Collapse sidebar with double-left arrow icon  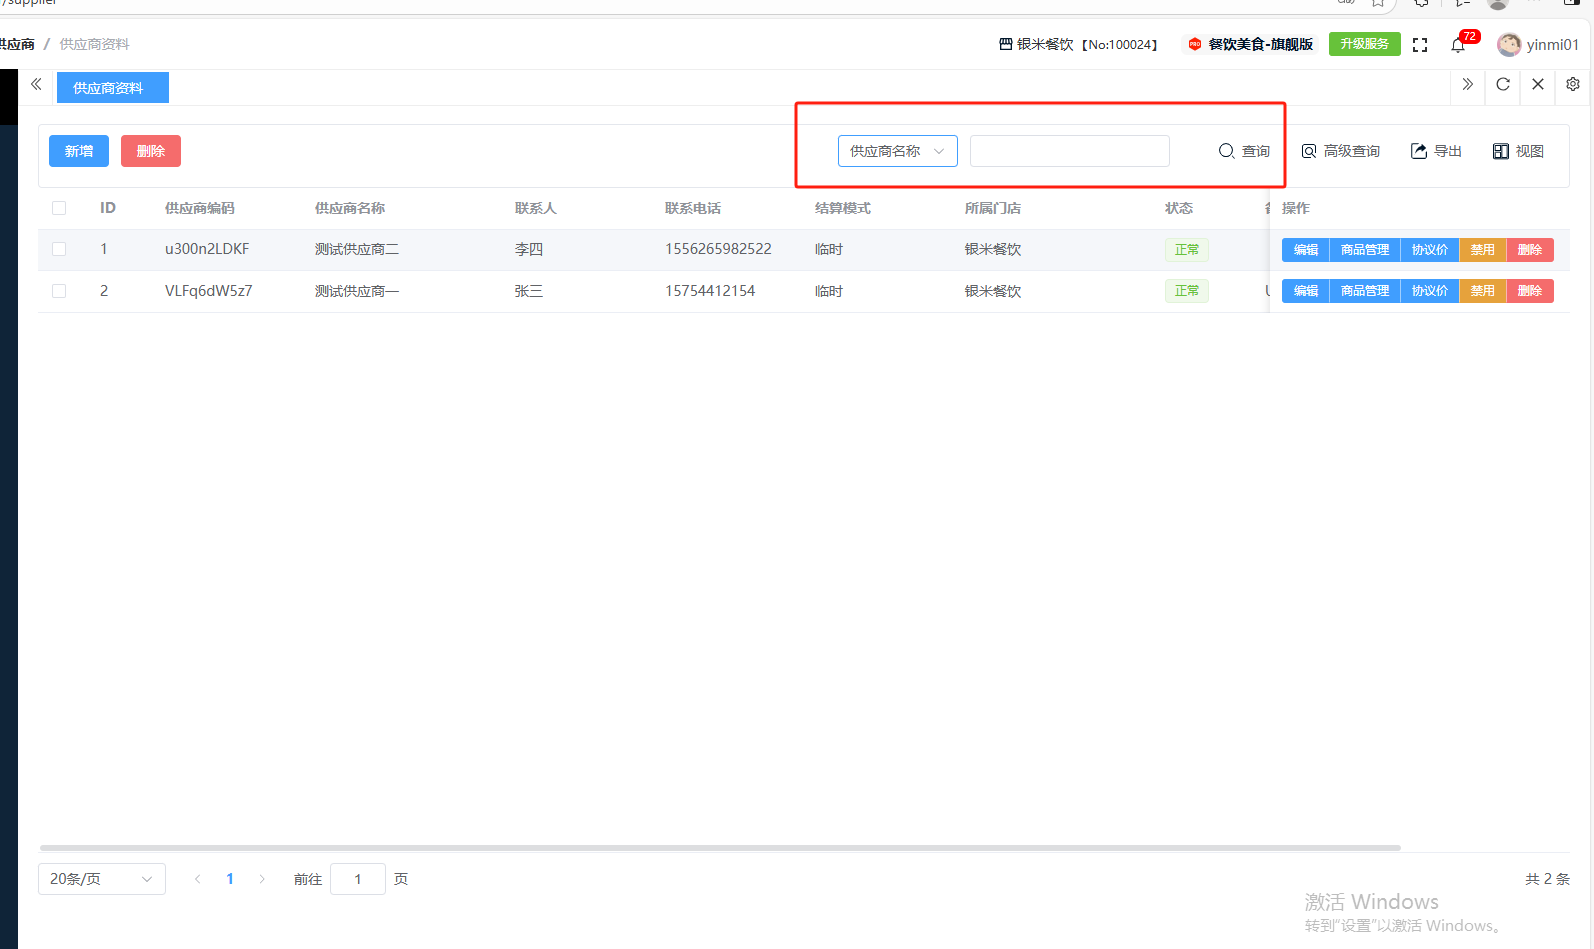click(36, 85)
